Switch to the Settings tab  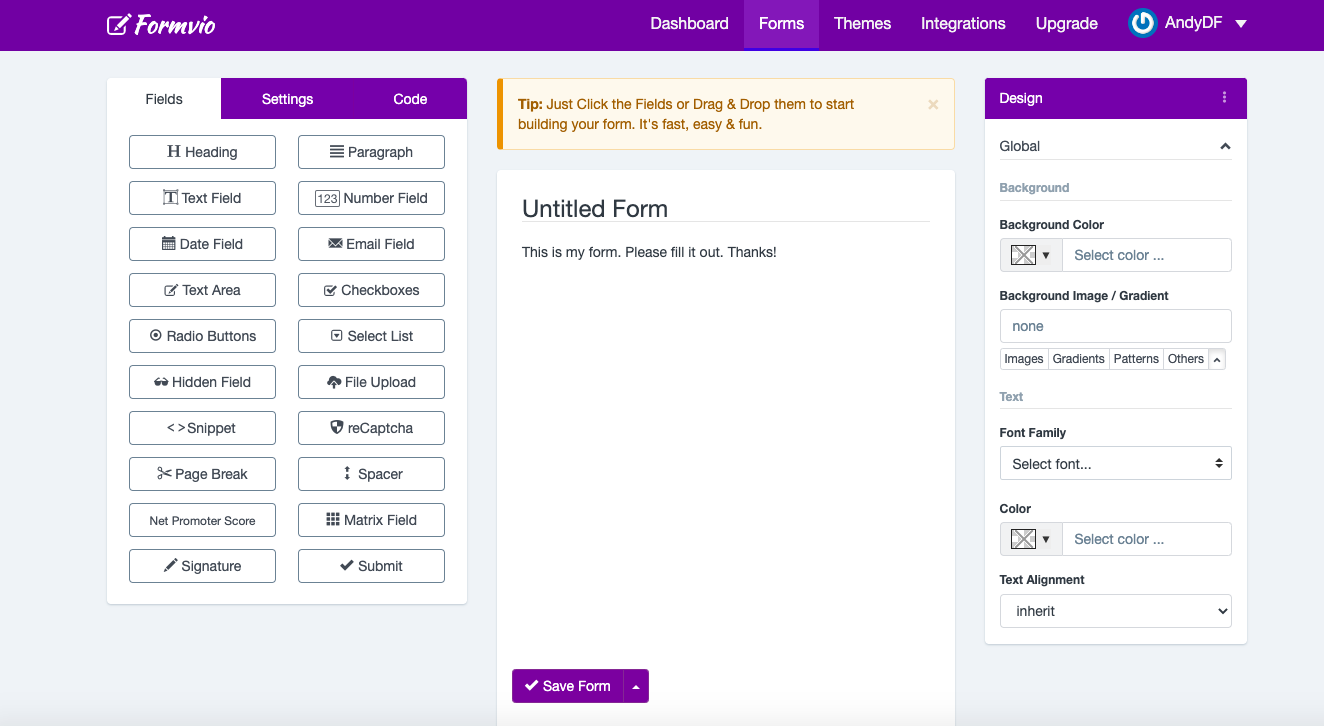click(287, 98)
